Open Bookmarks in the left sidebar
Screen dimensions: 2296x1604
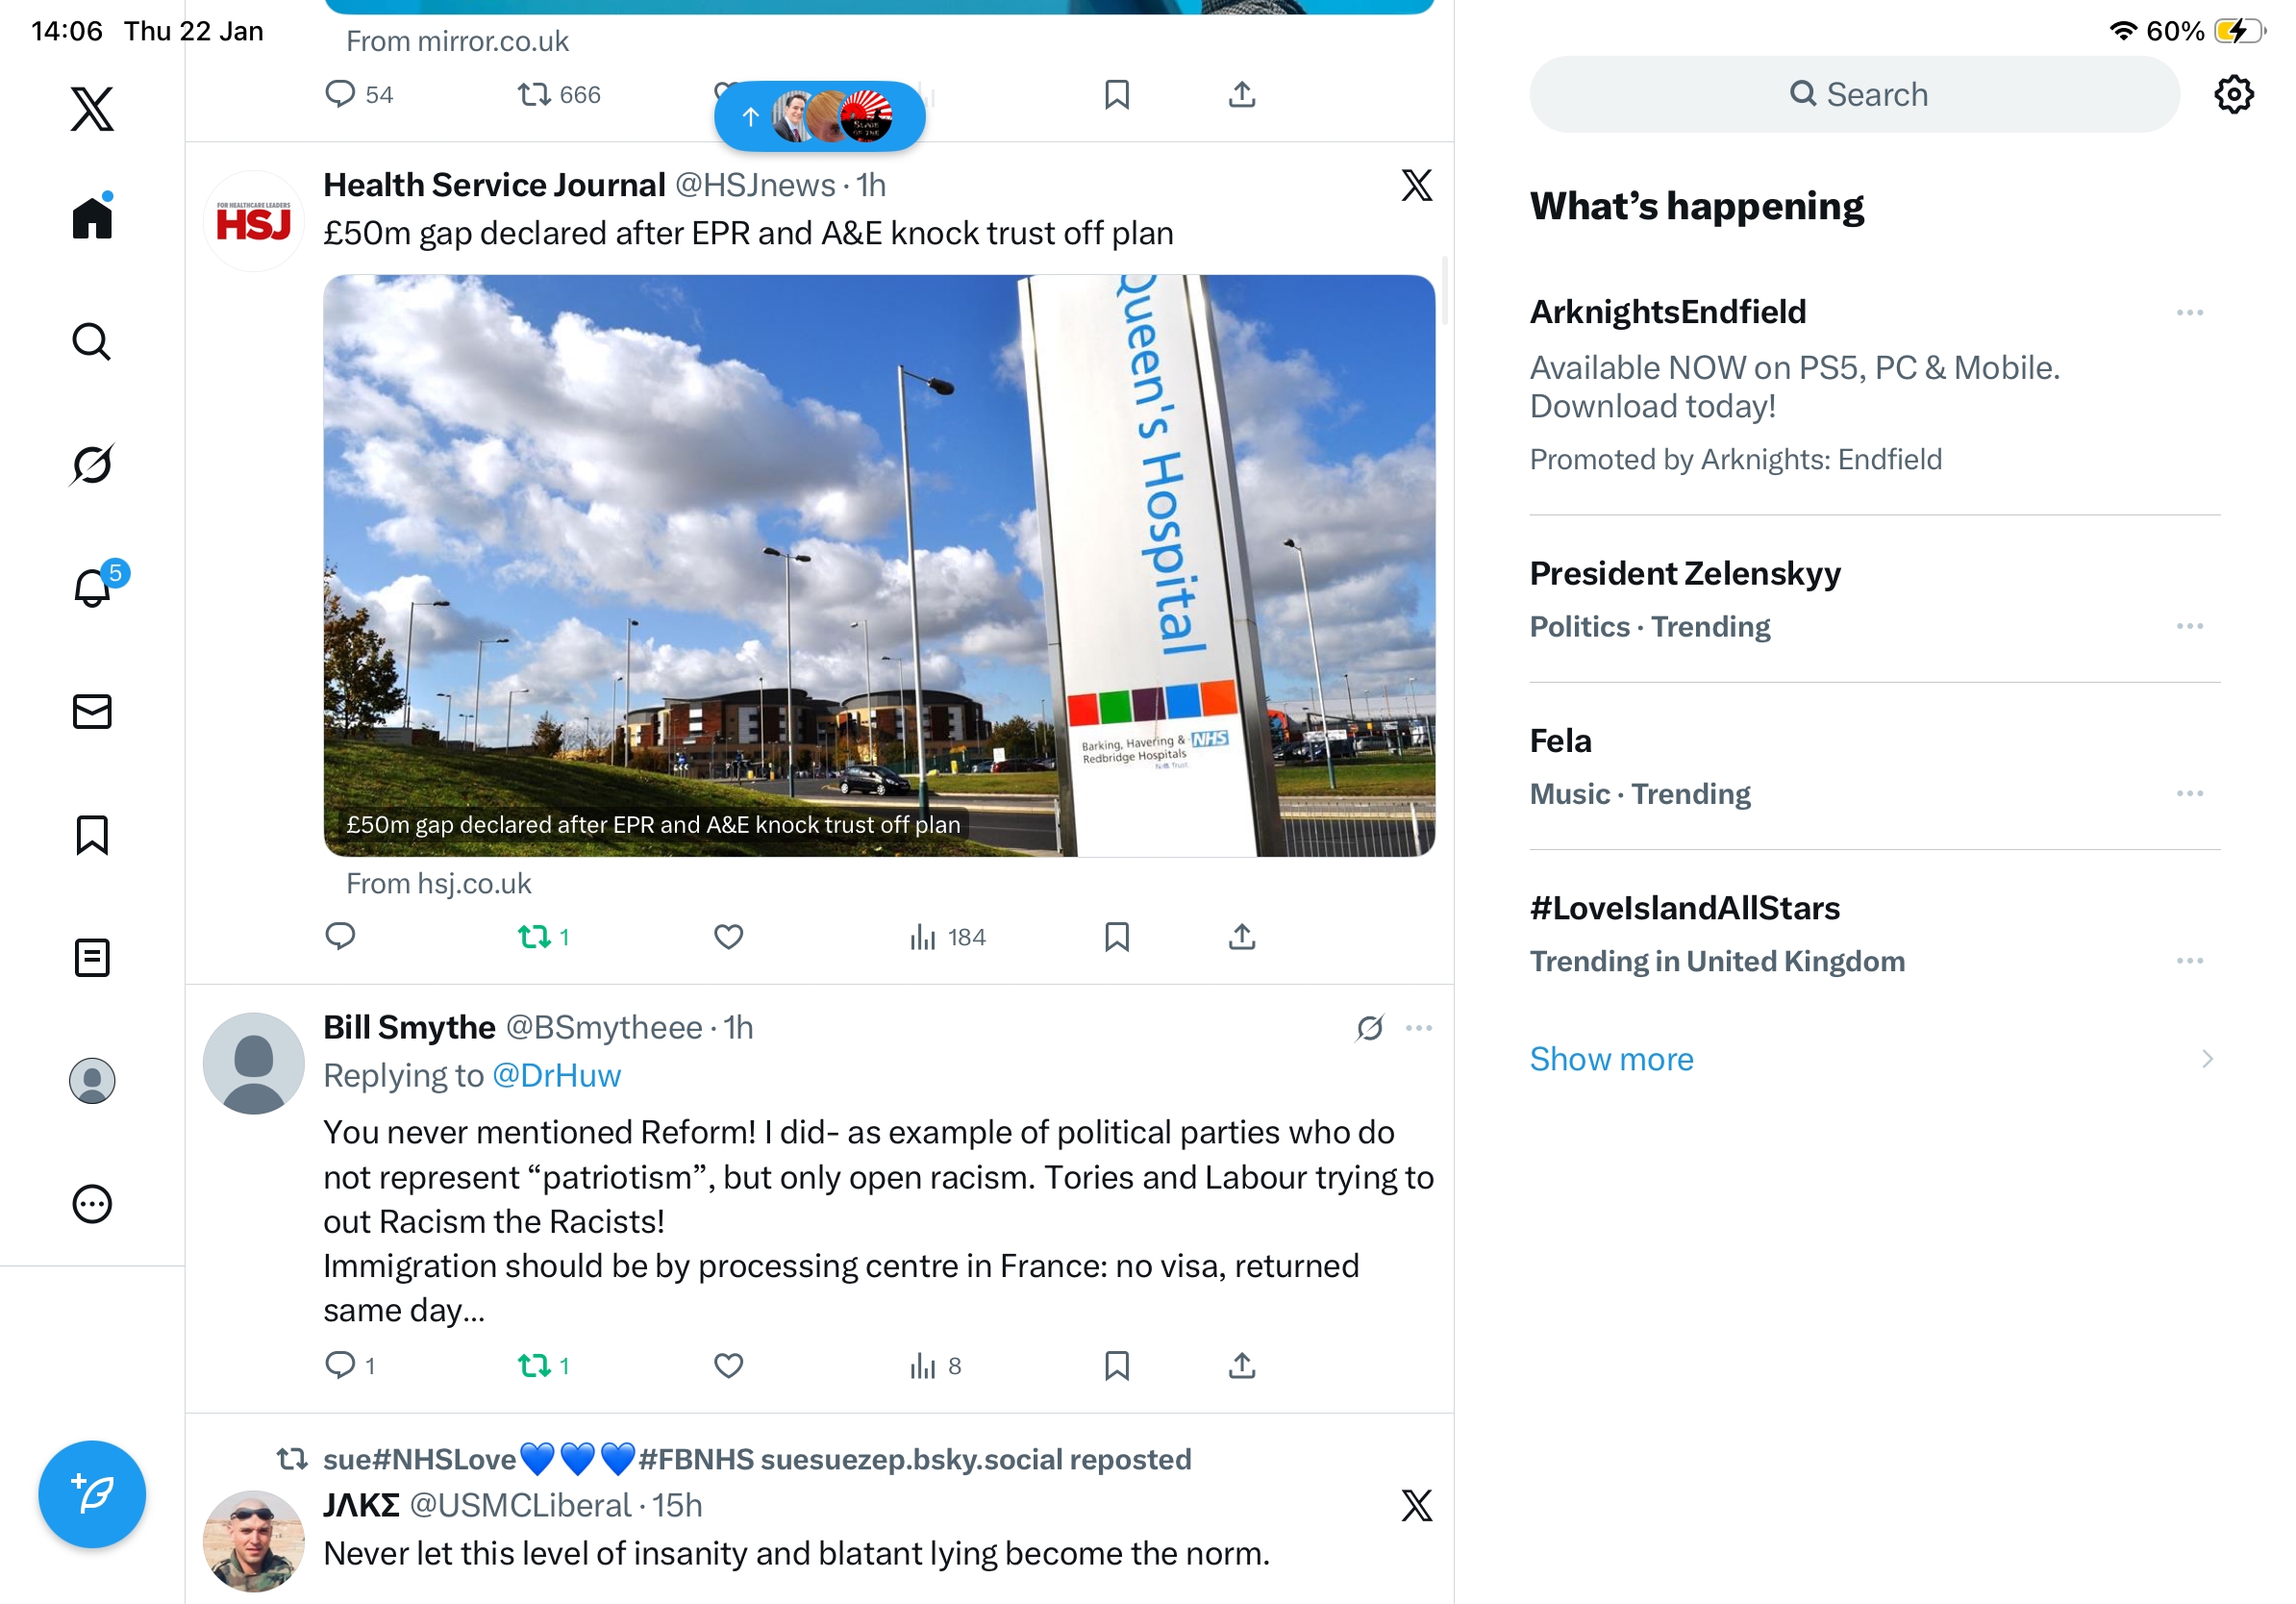pyautogui.click(x=92, y=834)
